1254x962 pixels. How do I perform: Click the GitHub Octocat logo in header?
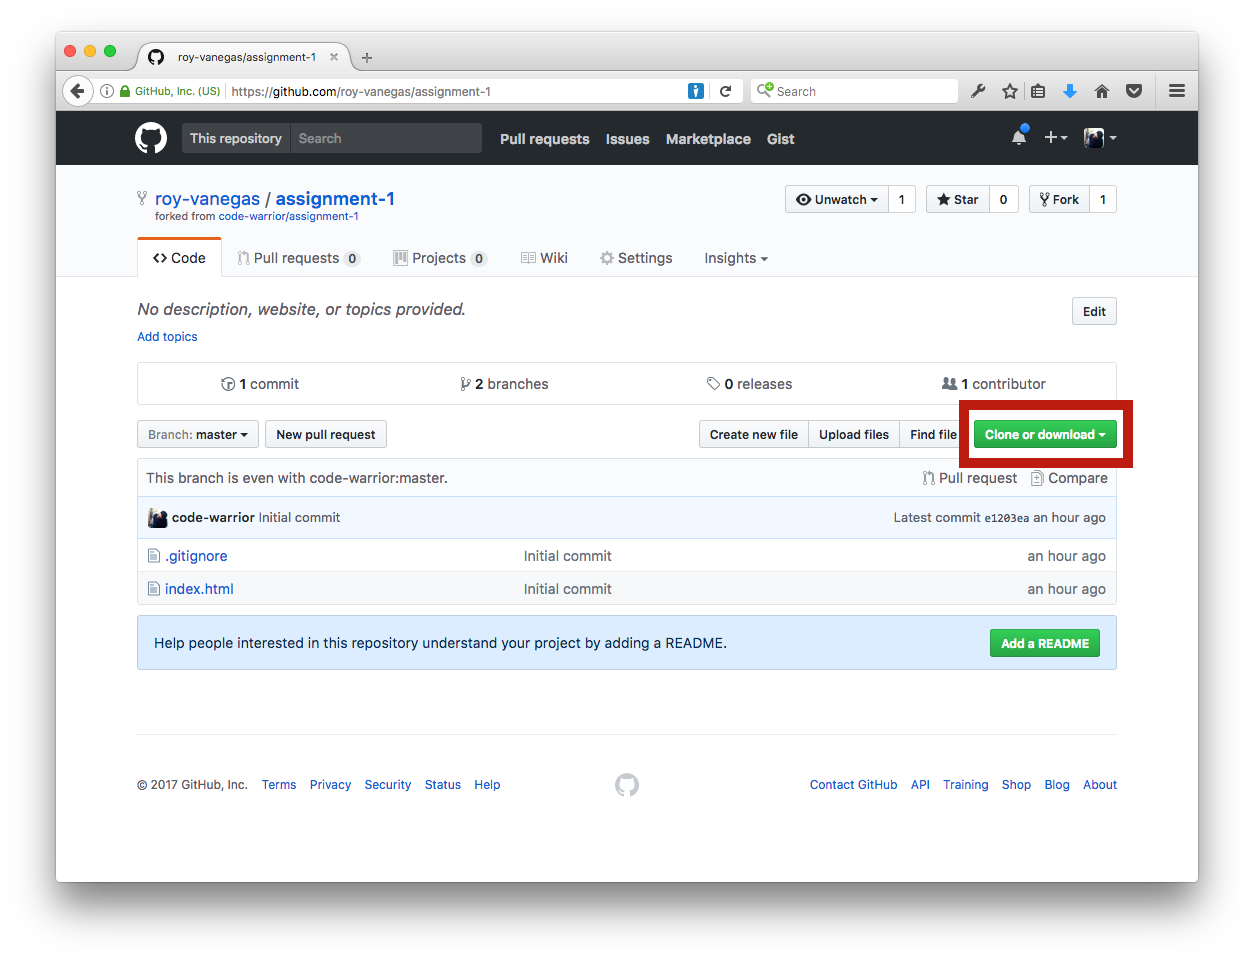coord(151,138)
